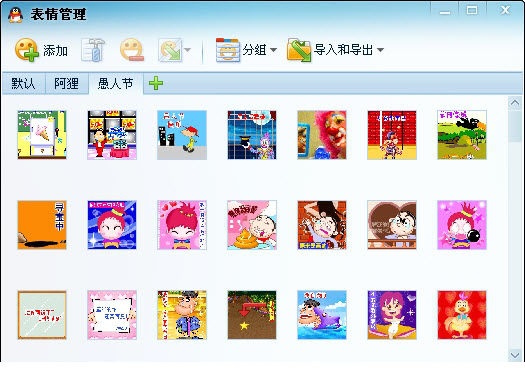Screen dimensions: 525x376
Task: Maximize the 表情管理 window
Action: click(472, 11)
